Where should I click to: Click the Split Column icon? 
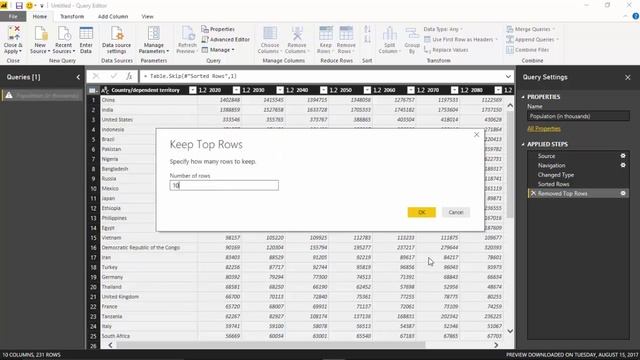click(x=389, y=40)
